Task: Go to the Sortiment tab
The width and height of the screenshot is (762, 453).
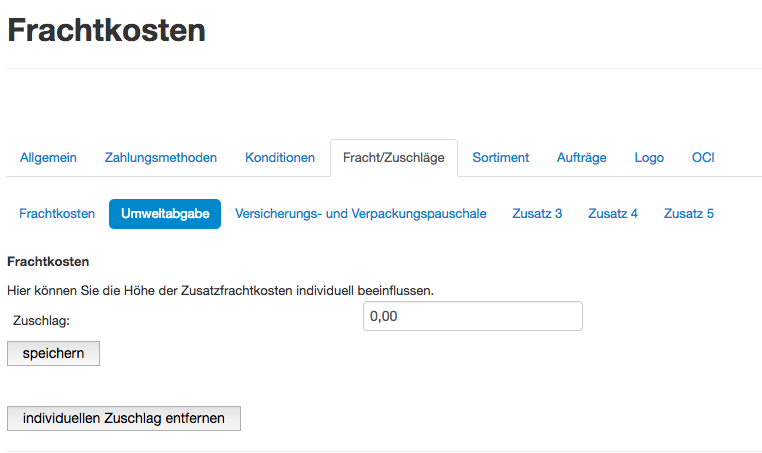Action: point(501,158)
